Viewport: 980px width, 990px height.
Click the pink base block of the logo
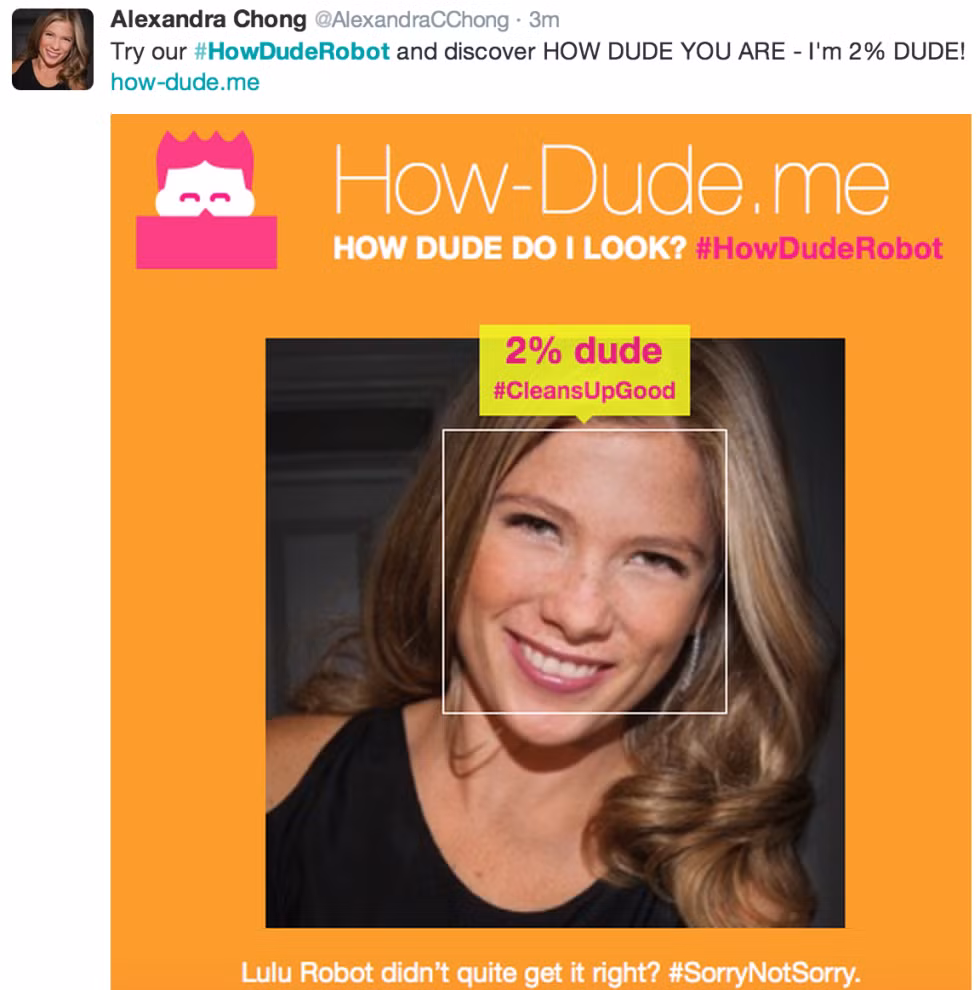(206, 242)
